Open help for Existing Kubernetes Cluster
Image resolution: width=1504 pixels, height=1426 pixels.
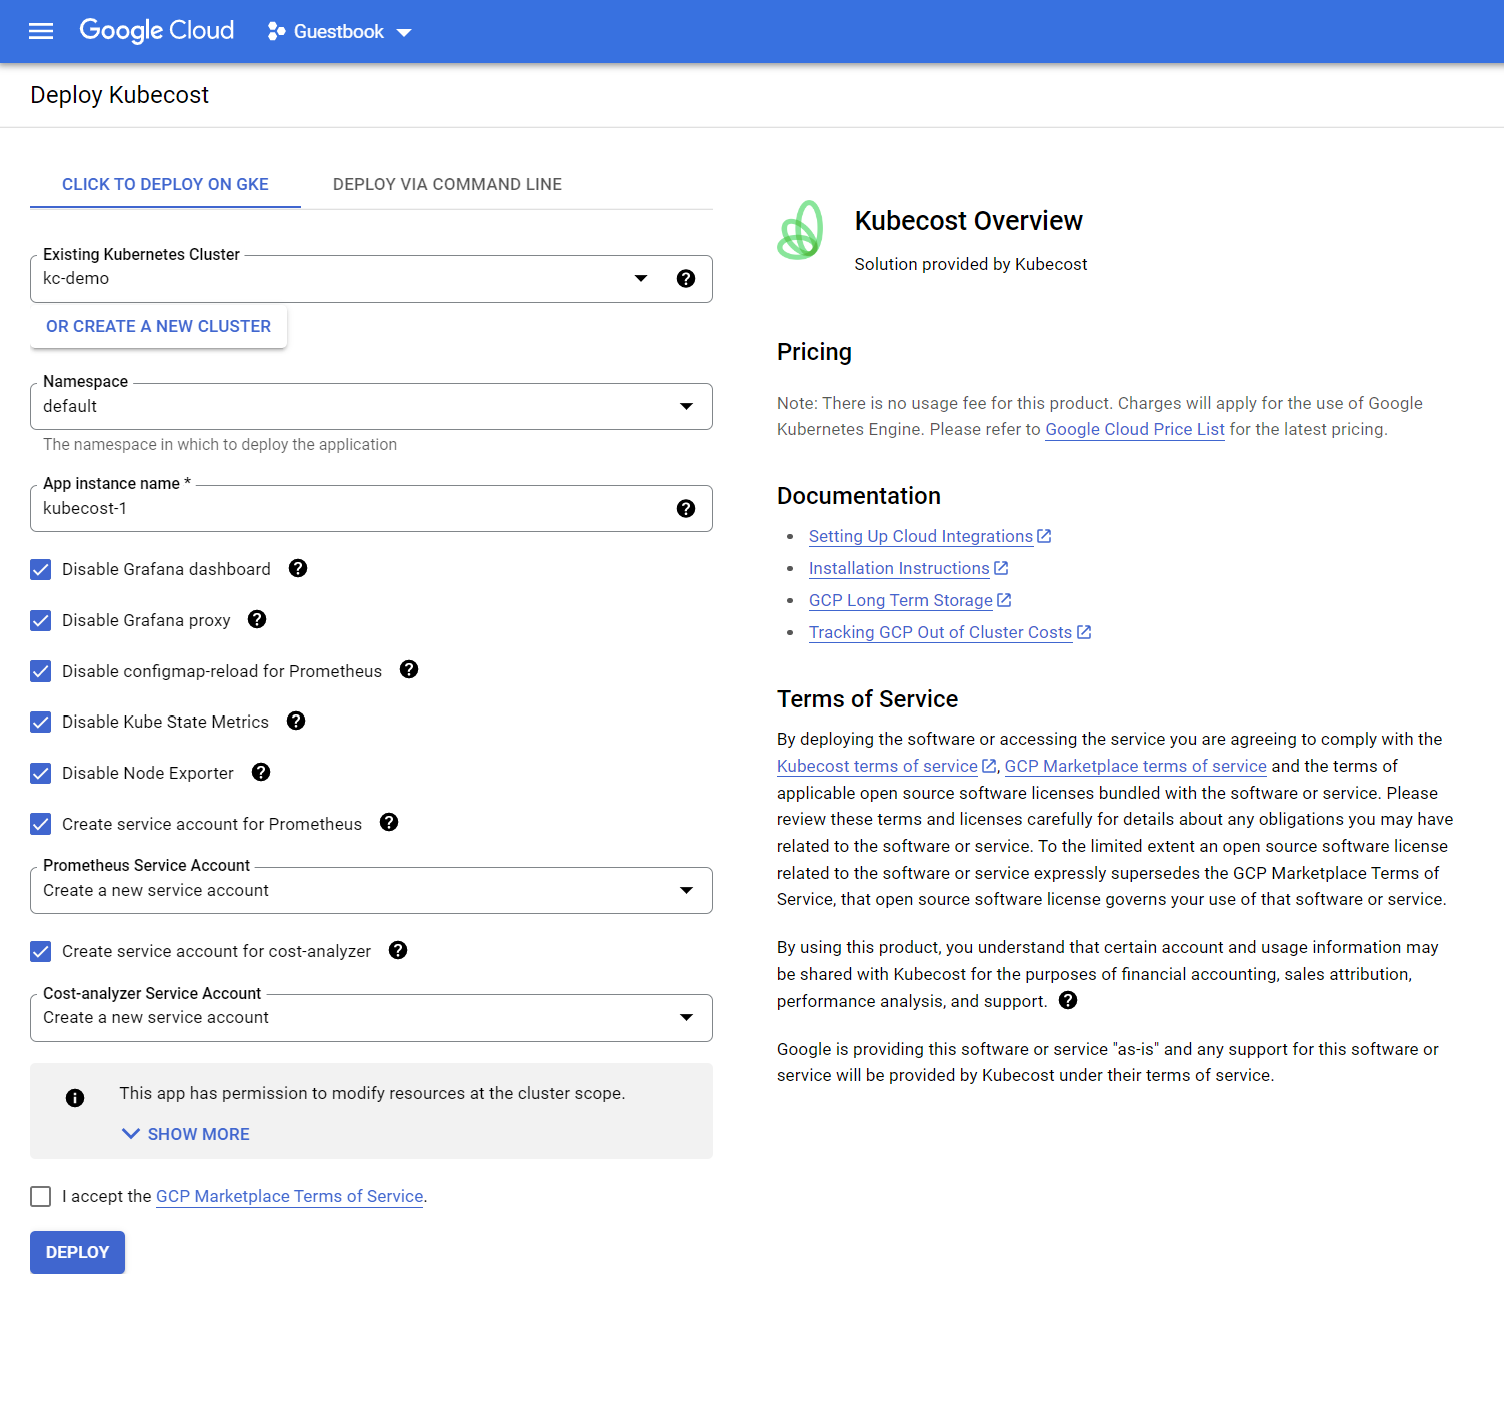686,279
